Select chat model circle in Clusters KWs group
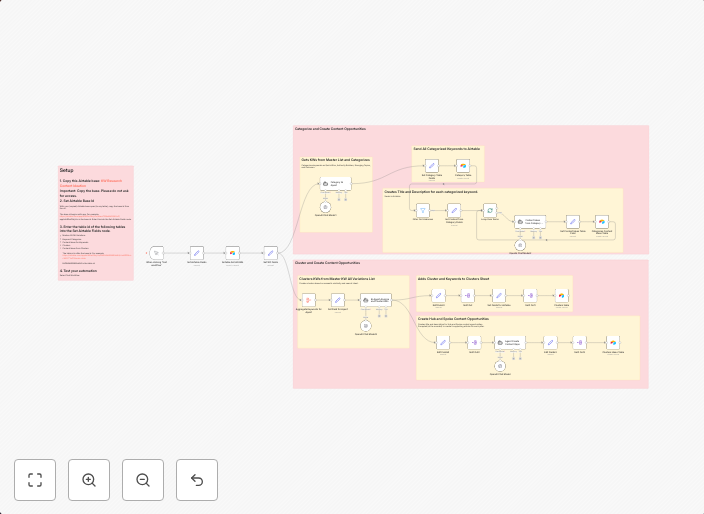The image size is (704, 514). (366, 326)
